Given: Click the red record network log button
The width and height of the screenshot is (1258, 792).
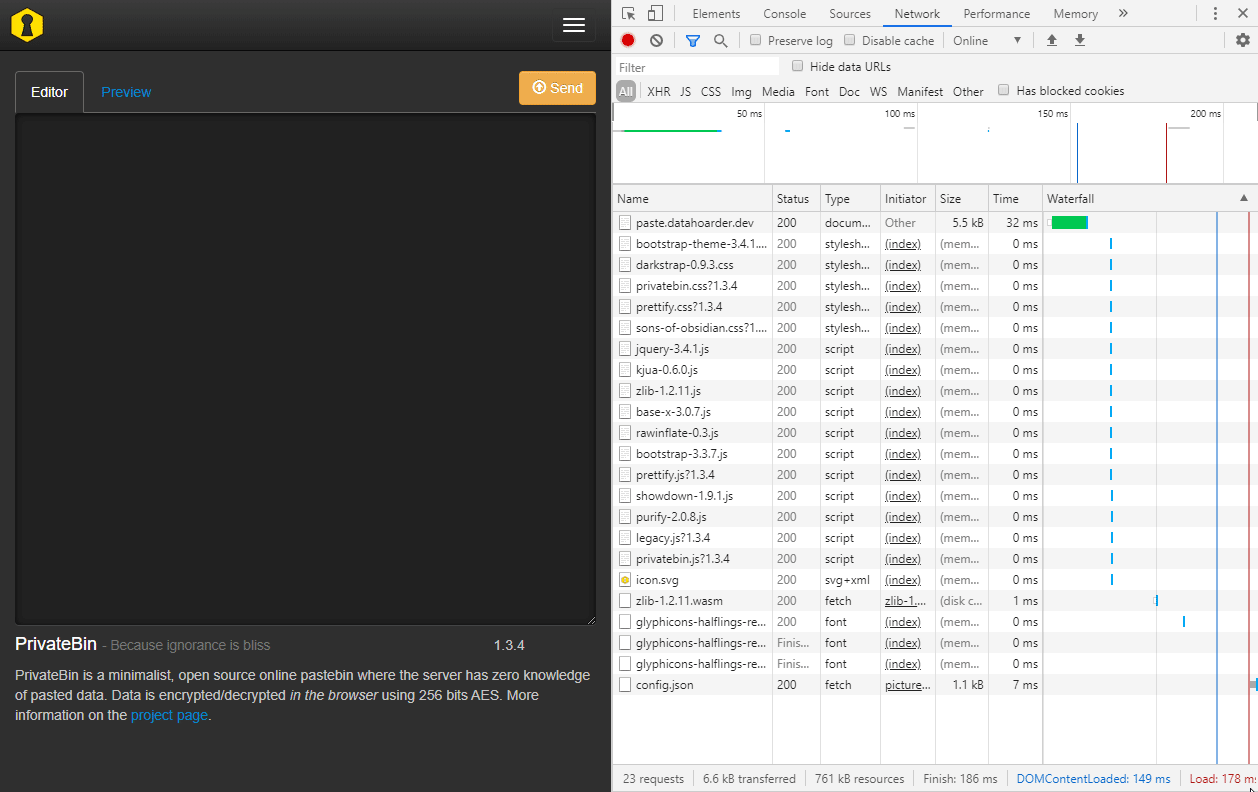Looking at the screenshot, I should pos(628,40).
